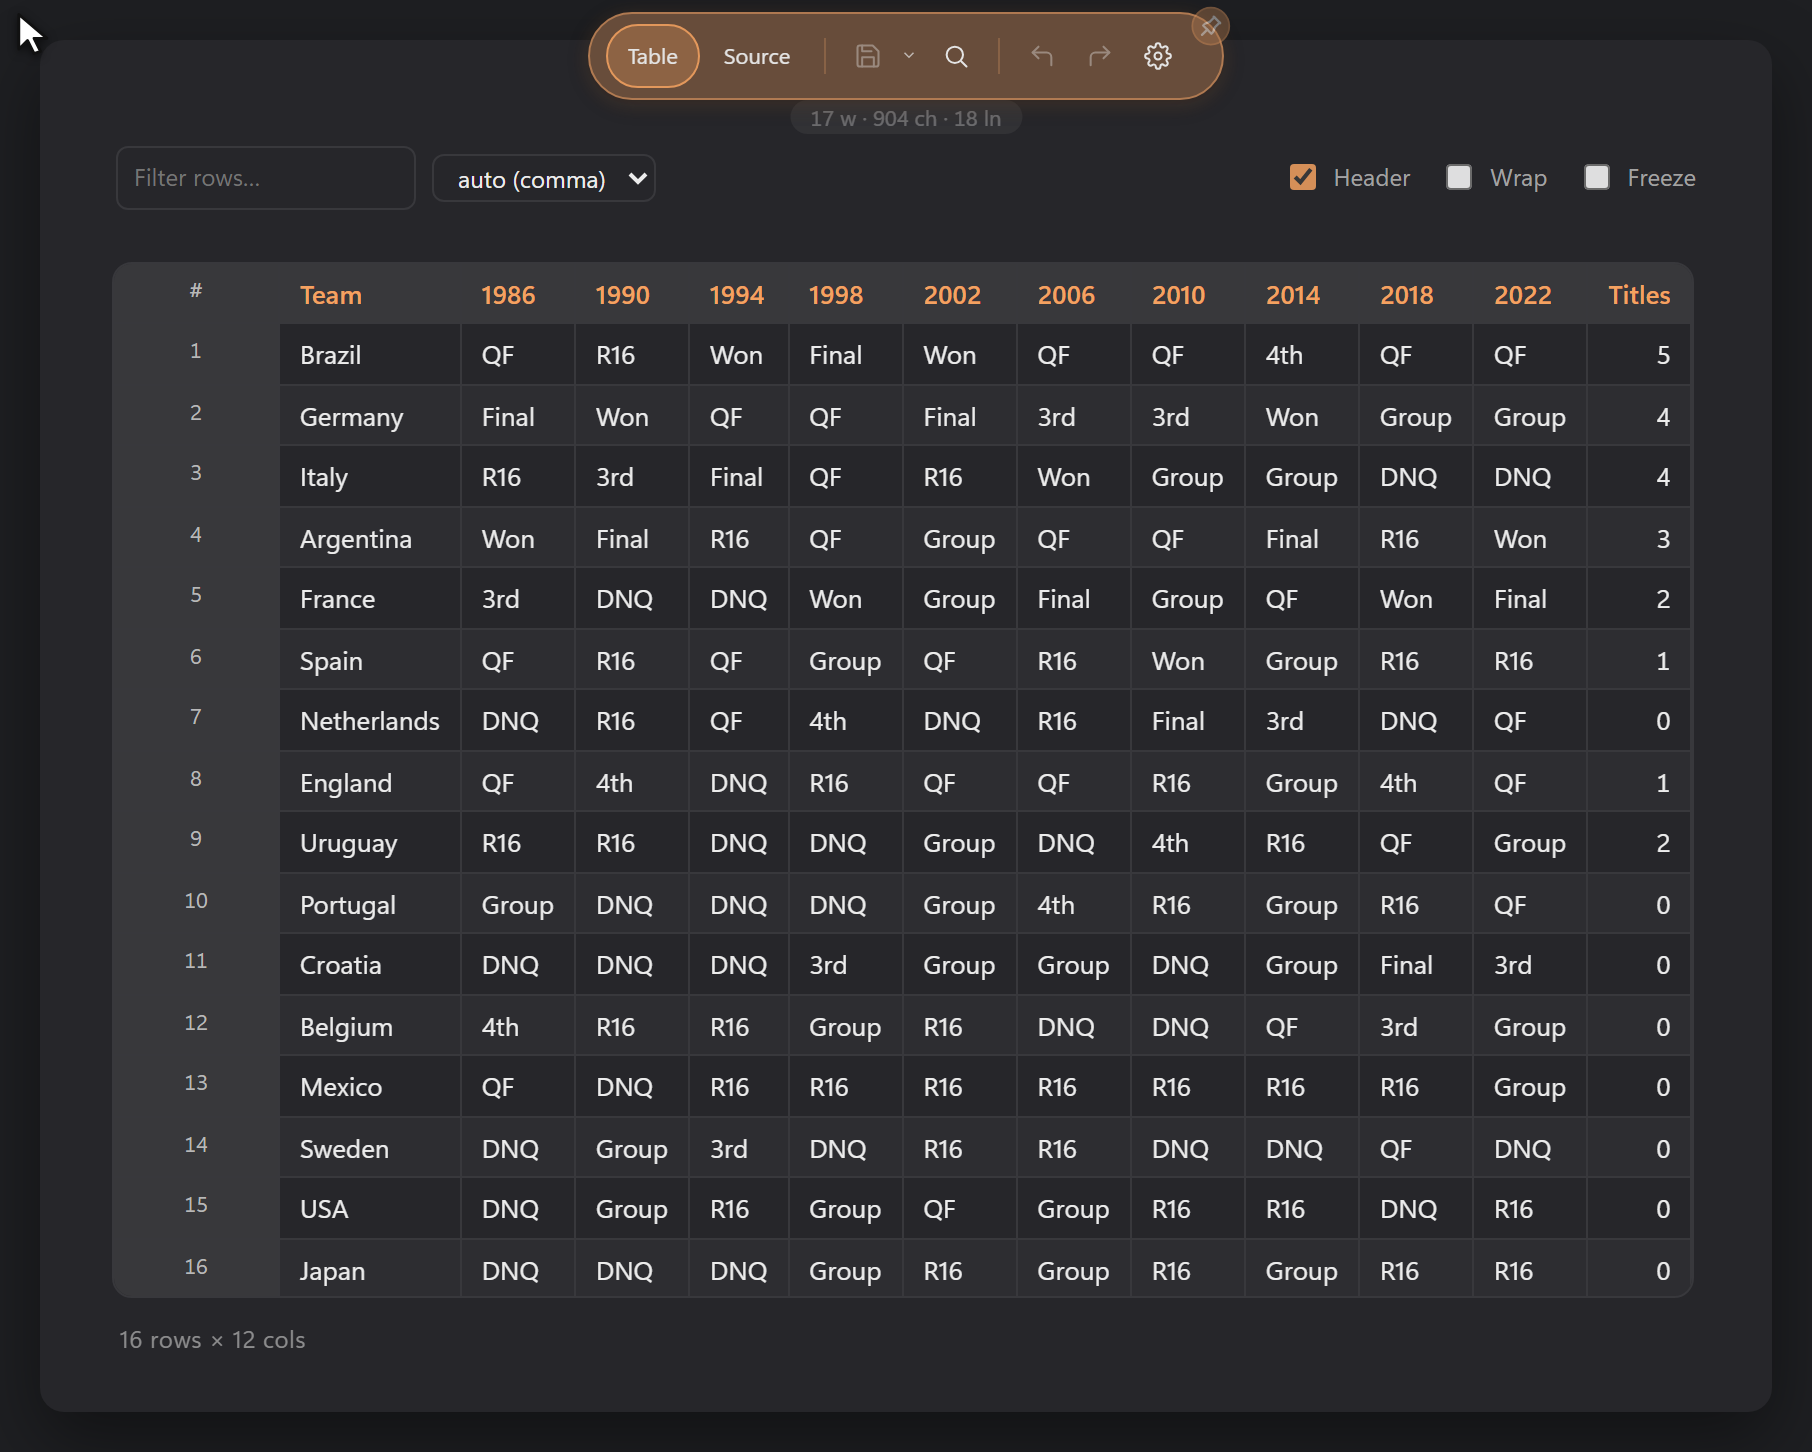Image resolution: width=1812 pixels, height=1452 pixels.
Task: Select Germany's 2014 Won cell
Action: [x=1302, y=417]
